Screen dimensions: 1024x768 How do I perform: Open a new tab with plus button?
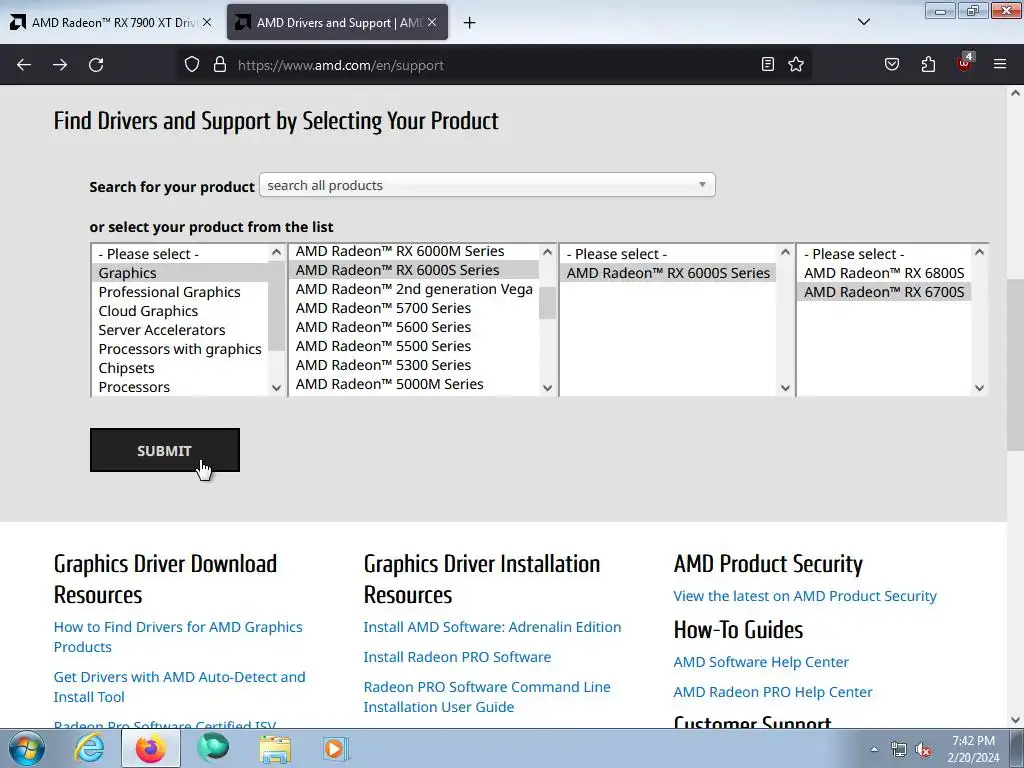470,23
